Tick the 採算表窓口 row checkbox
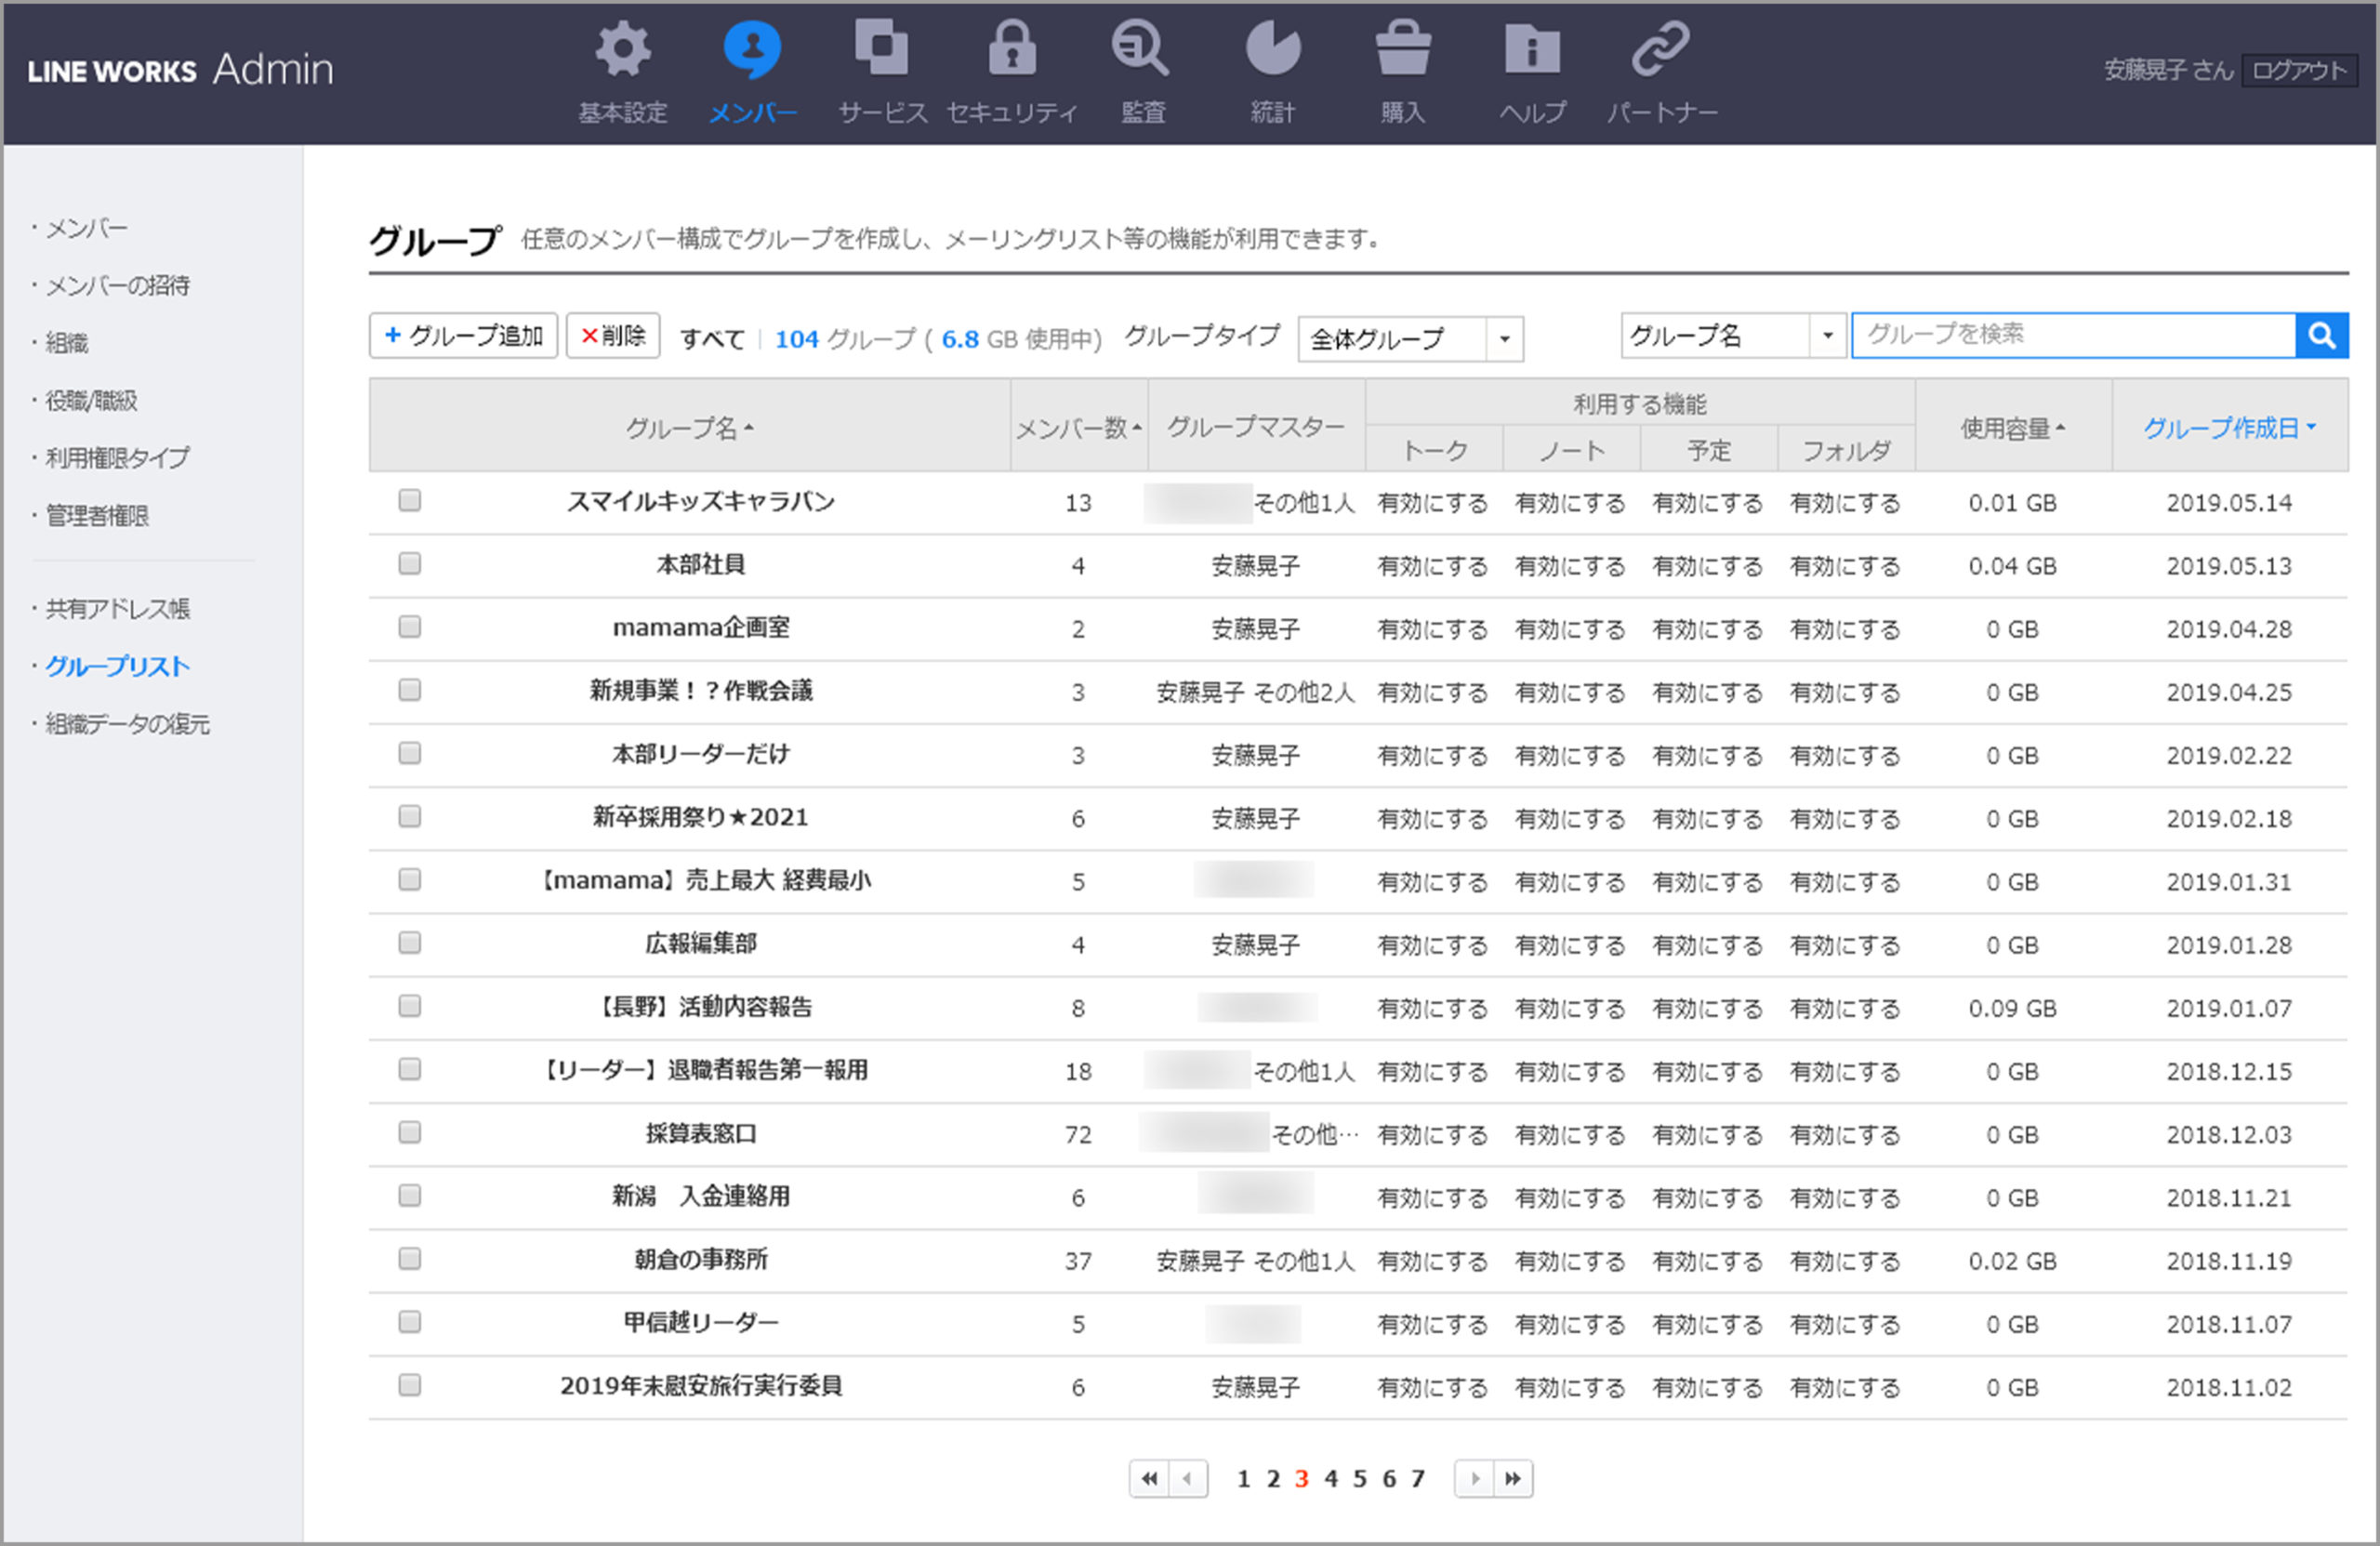The height and width of the screenshot is (1546, 2380). click(409, 1132)
